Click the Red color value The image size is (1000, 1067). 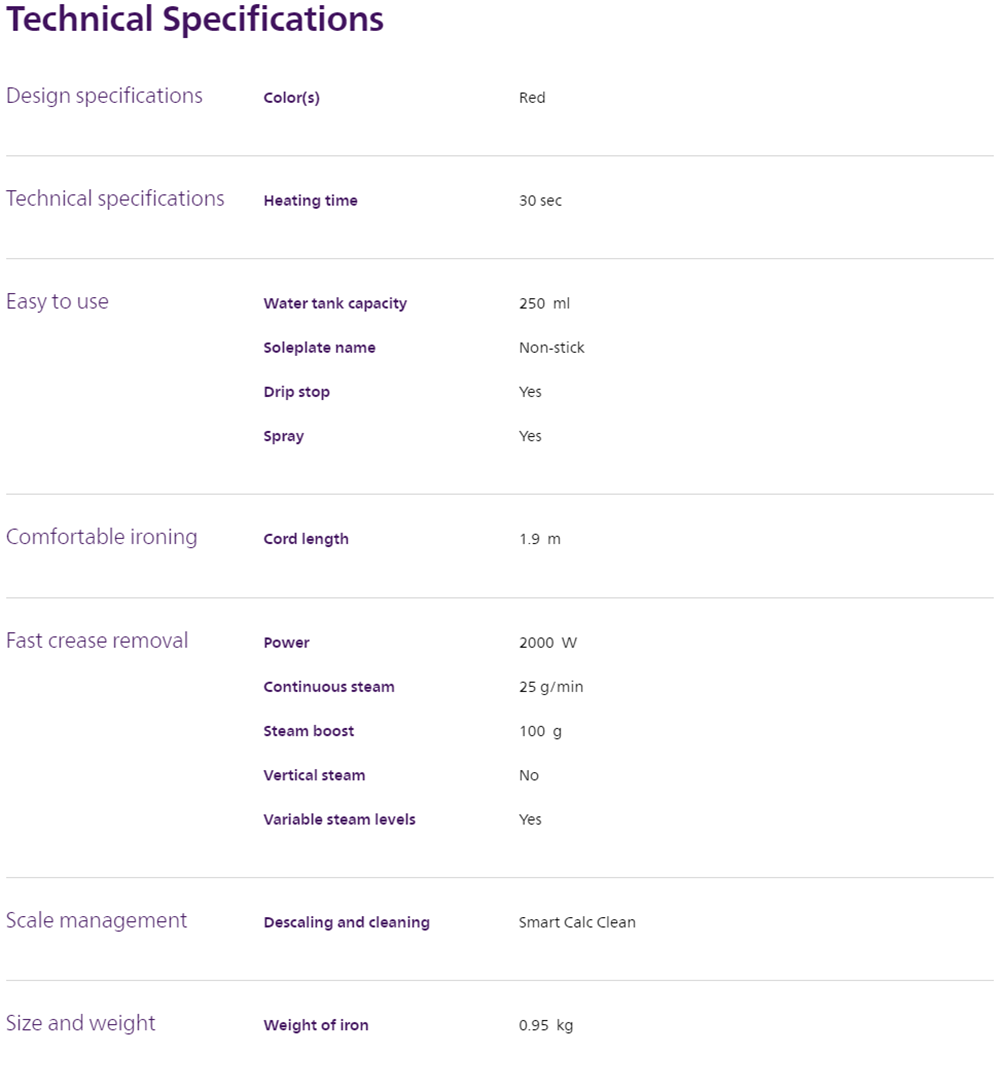pos(532,98)
